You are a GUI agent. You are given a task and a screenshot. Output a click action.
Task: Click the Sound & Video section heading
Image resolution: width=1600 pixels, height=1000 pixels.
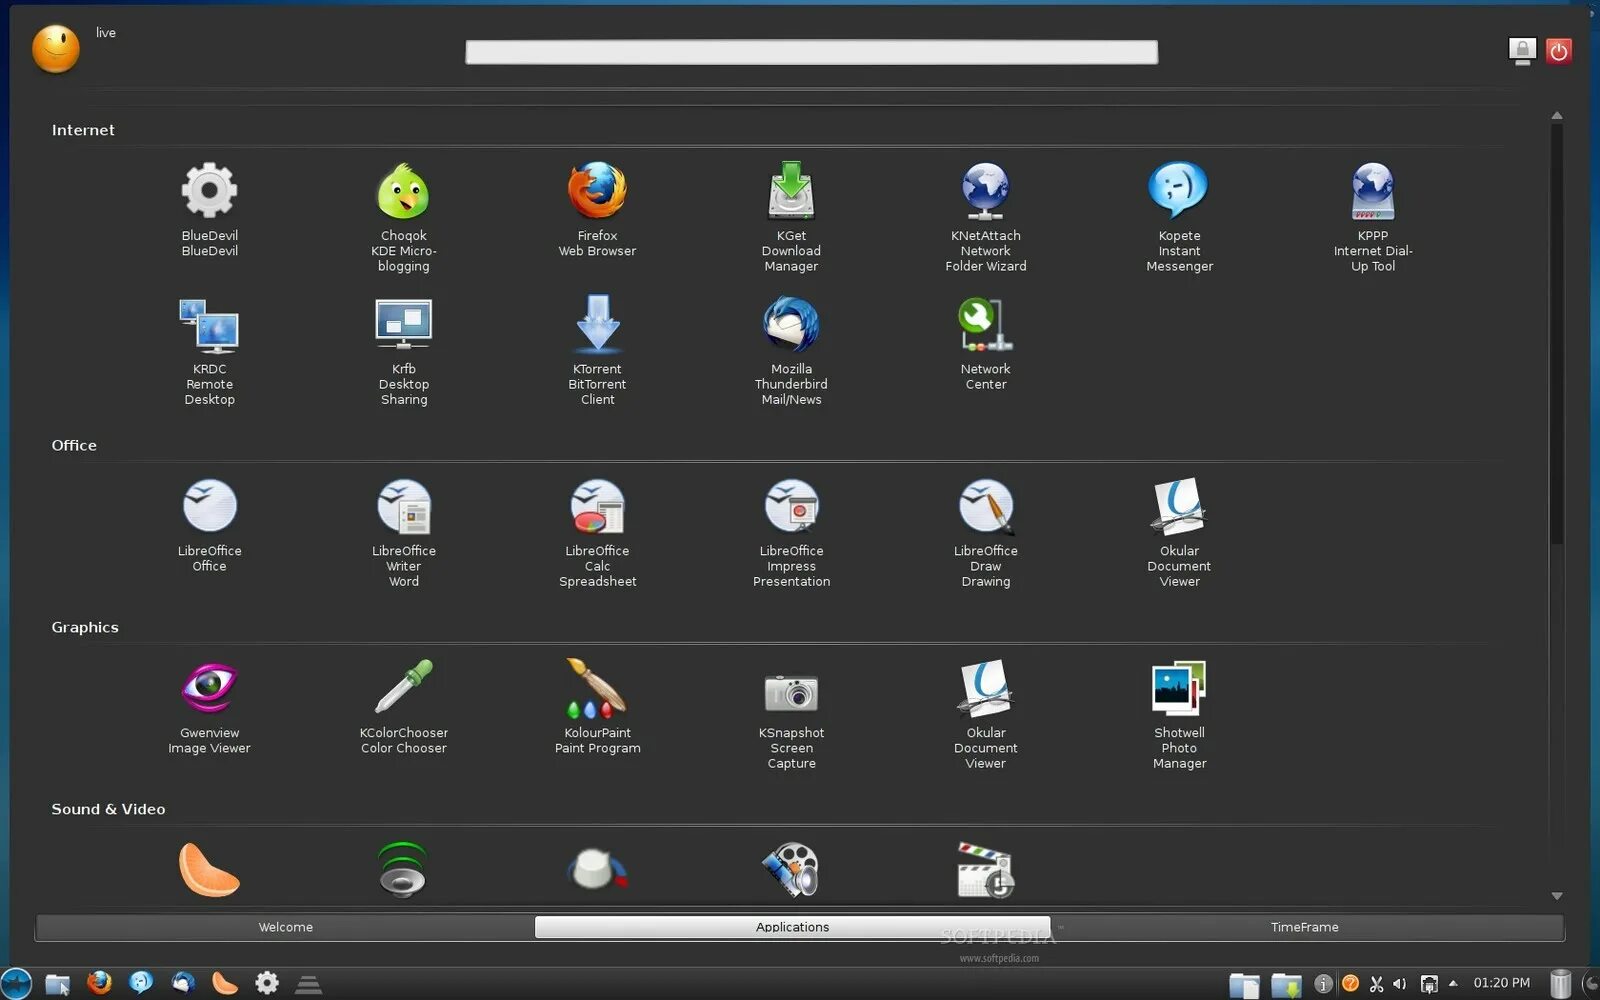coord(108,809)
